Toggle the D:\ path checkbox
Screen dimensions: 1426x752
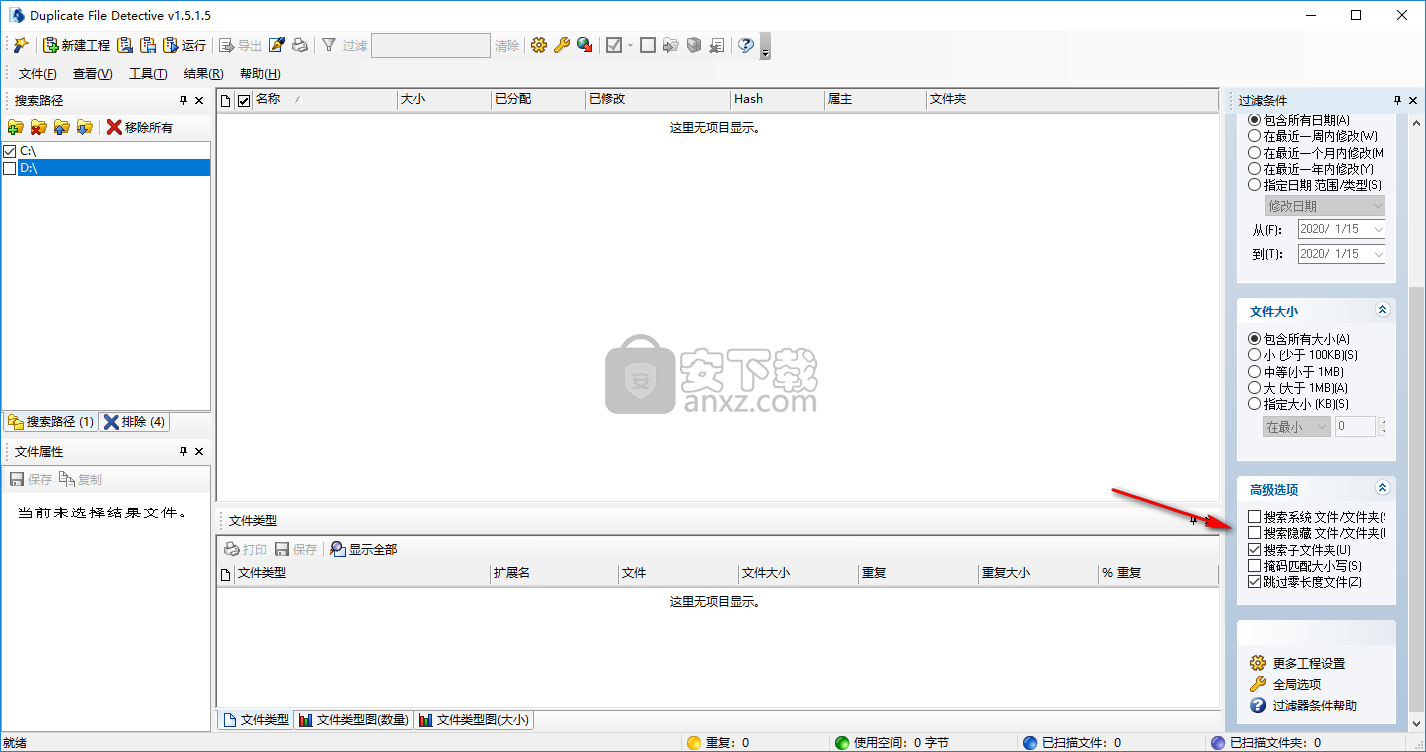pyautogui.click(x=10, y=168)
